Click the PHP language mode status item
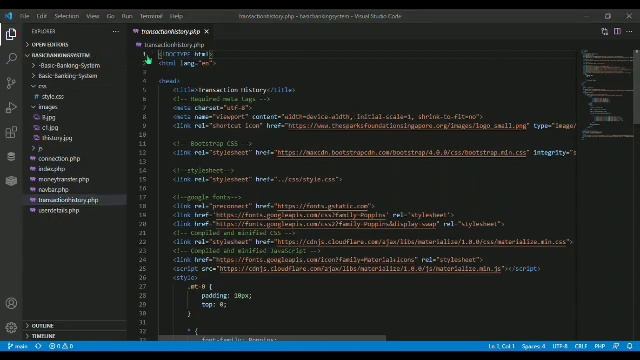Viewport: 640px width, 360px height. point(600,346)
